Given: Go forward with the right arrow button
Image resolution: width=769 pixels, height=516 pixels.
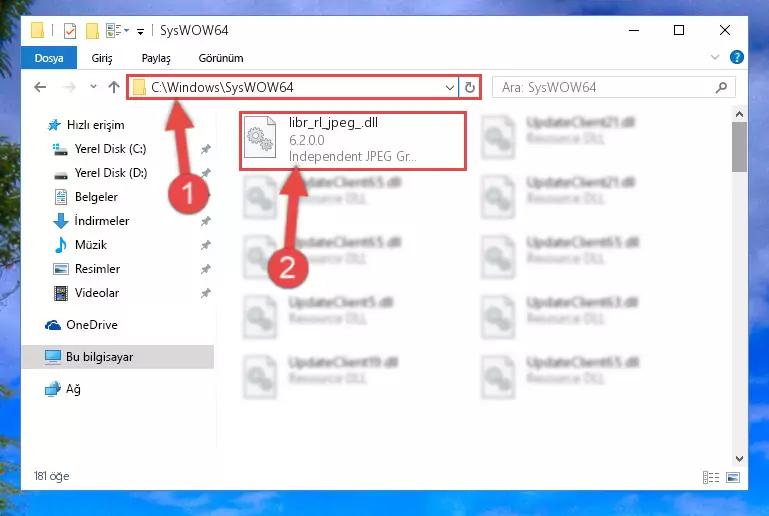Looking at the screenshot, I should [69, 87].
